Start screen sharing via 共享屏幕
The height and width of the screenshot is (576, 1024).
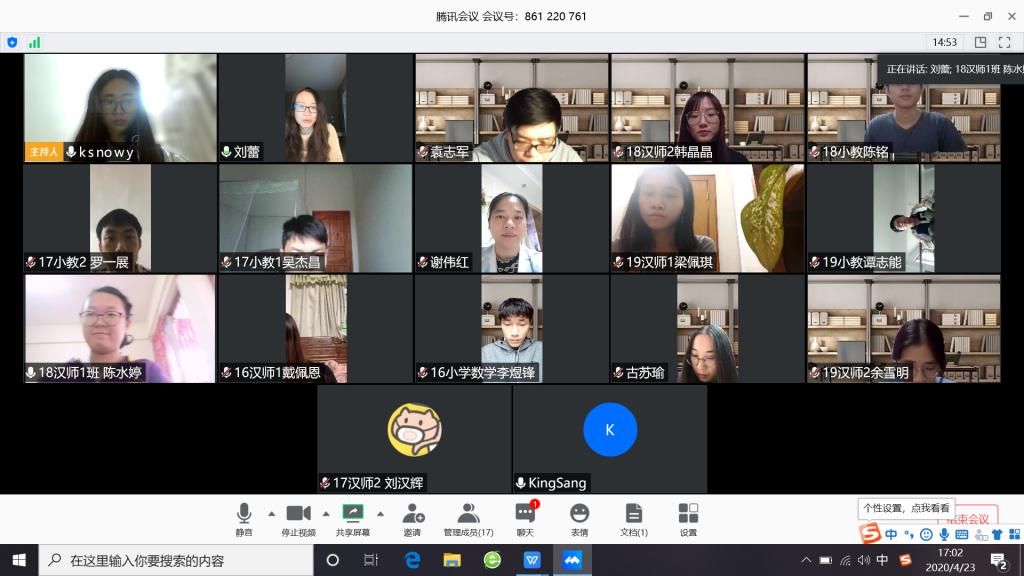click(352, 518)
